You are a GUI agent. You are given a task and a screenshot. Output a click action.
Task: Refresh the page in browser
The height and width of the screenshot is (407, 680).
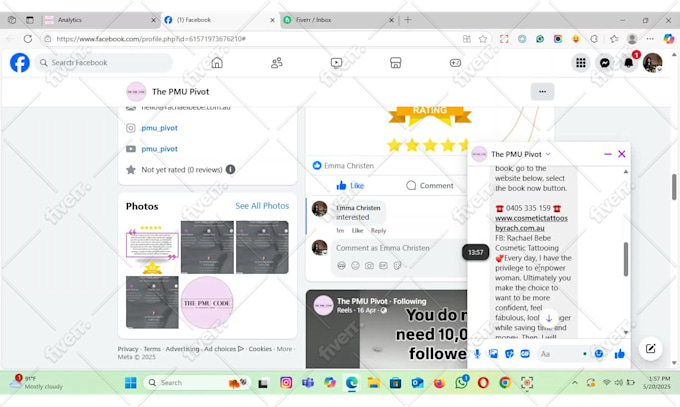click(x=28, y=39)
